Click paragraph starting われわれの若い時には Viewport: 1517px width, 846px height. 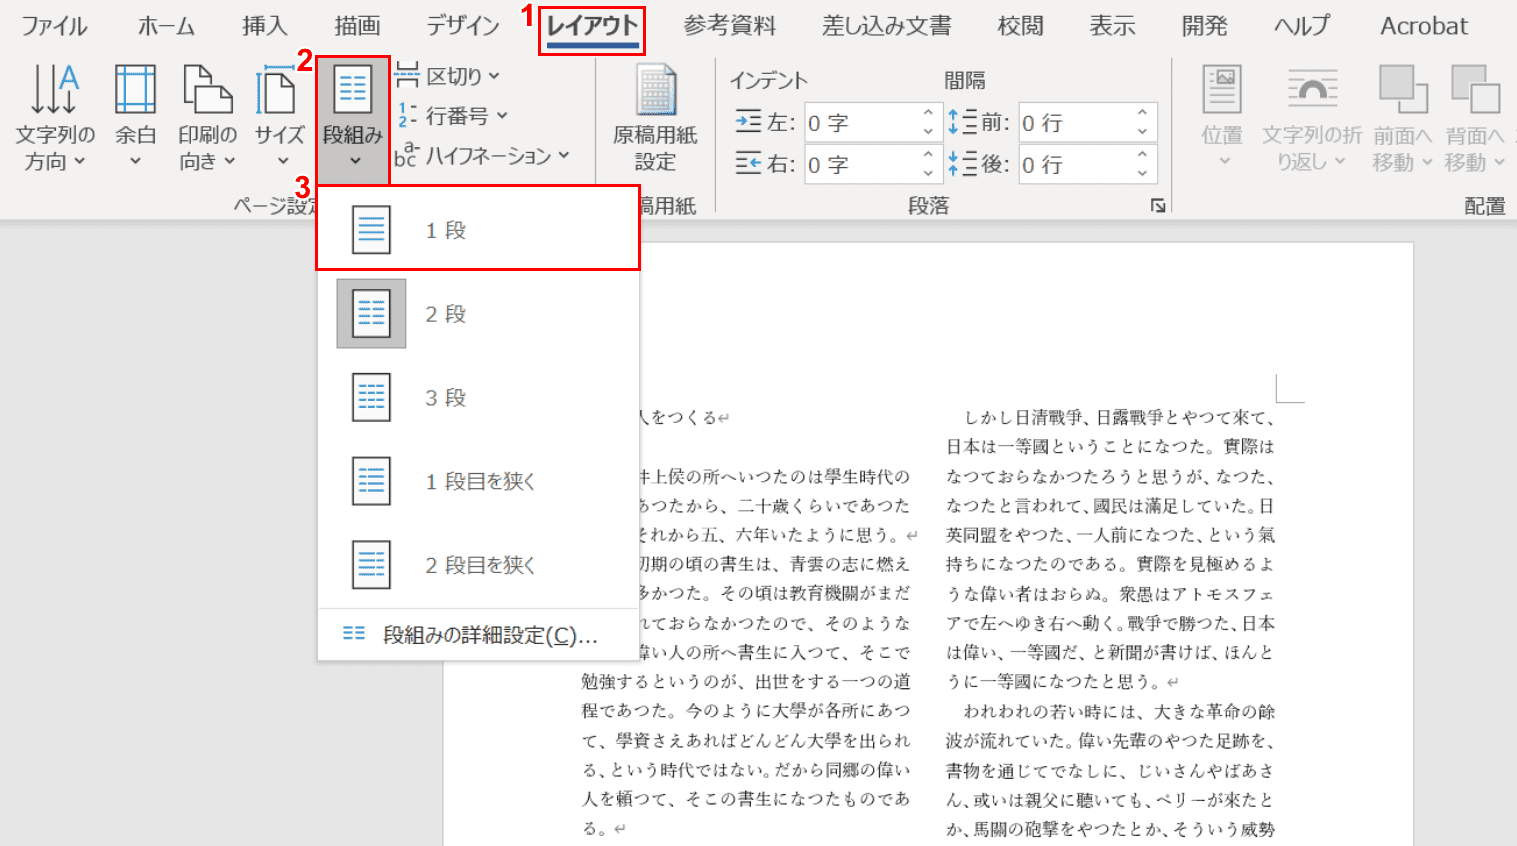tap(1110, 770)
